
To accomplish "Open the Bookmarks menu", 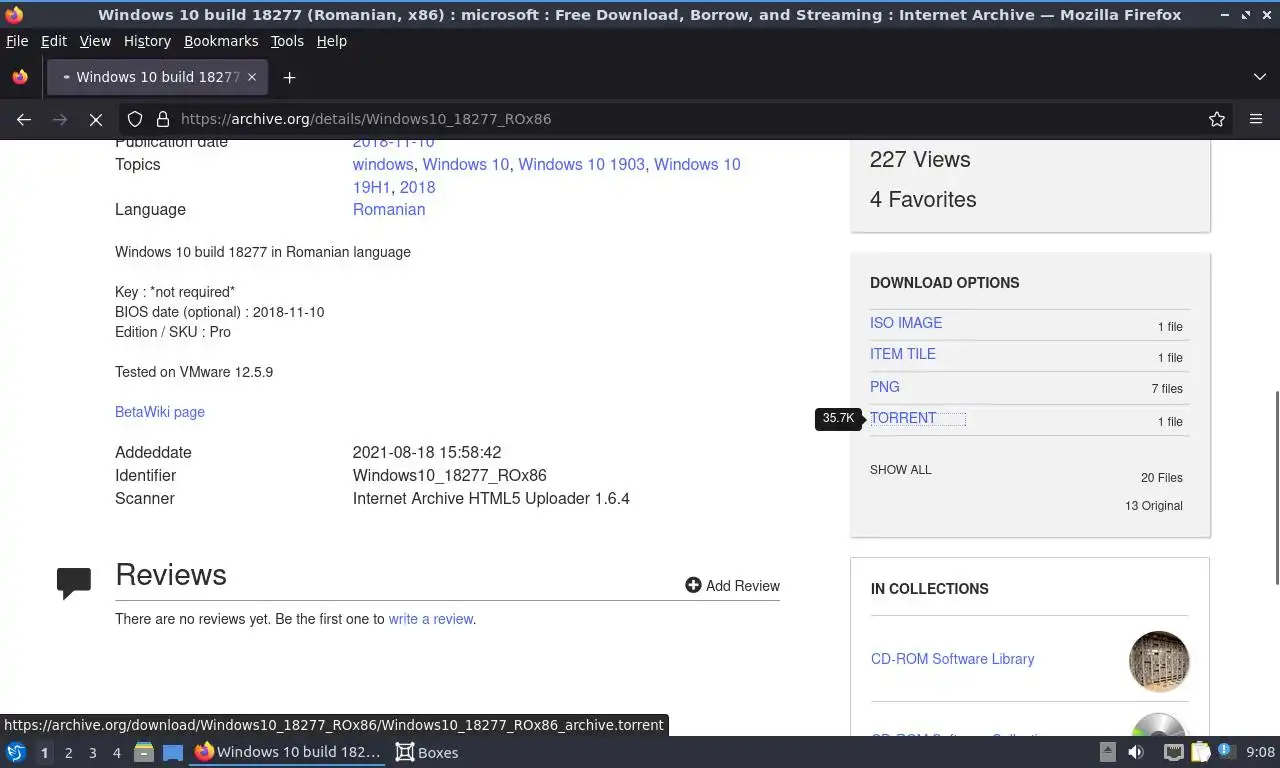I will click(221, 41).
